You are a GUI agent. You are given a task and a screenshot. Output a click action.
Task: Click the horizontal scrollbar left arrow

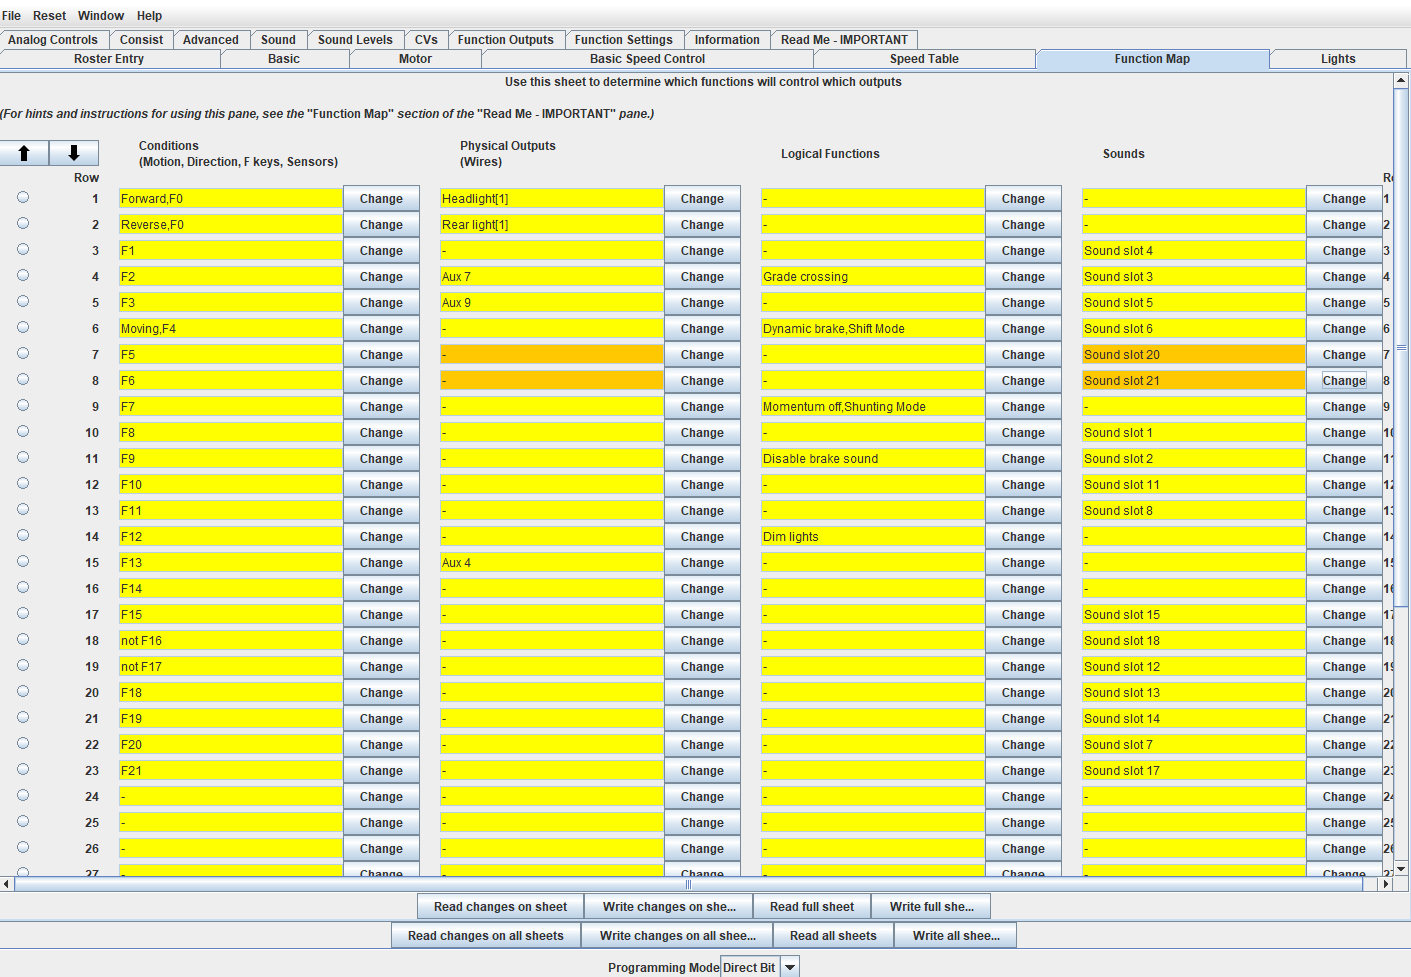coord(7,884)
